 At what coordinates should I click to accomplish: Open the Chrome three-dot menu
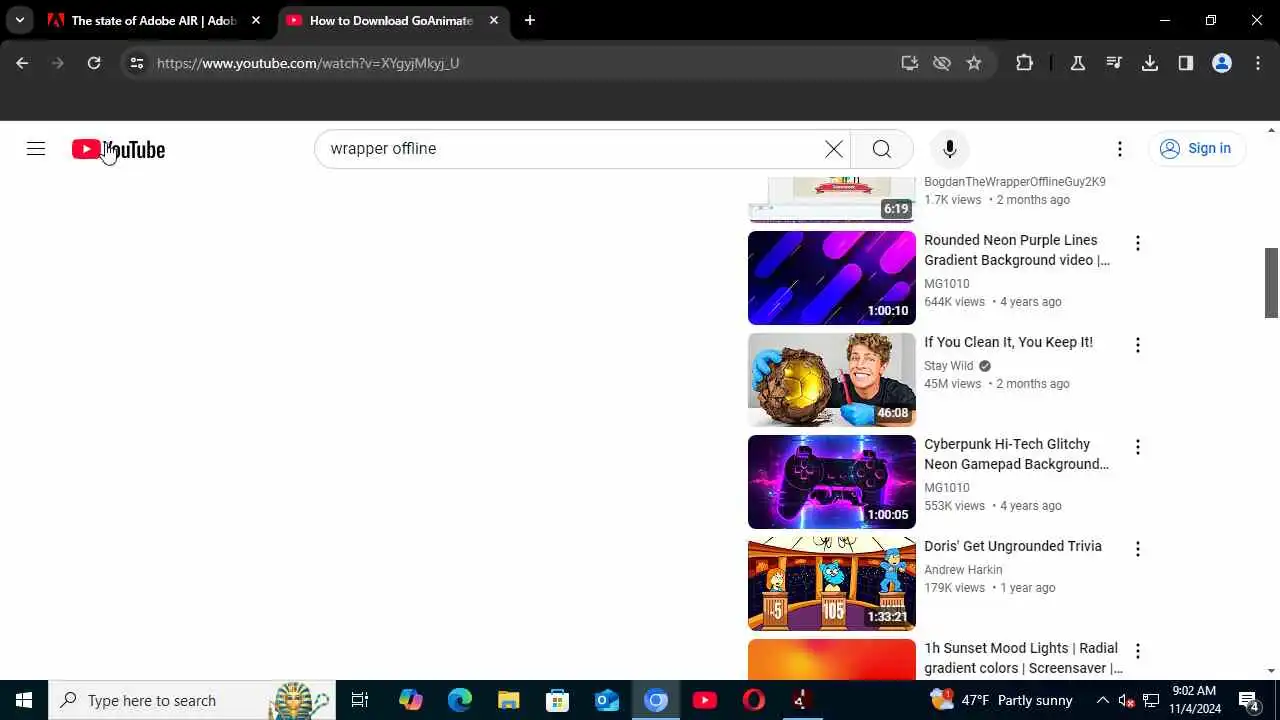click(x=1258, y=63)
